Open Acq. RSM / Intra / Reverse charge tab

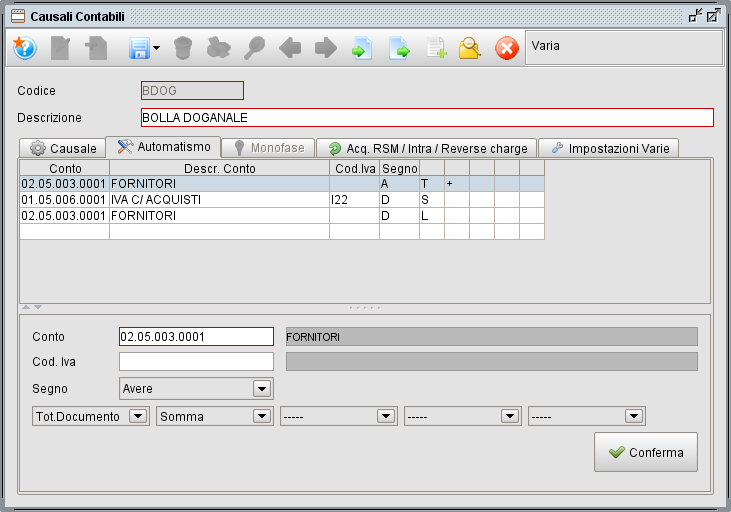pyautogui.click(x=427, y=148)
